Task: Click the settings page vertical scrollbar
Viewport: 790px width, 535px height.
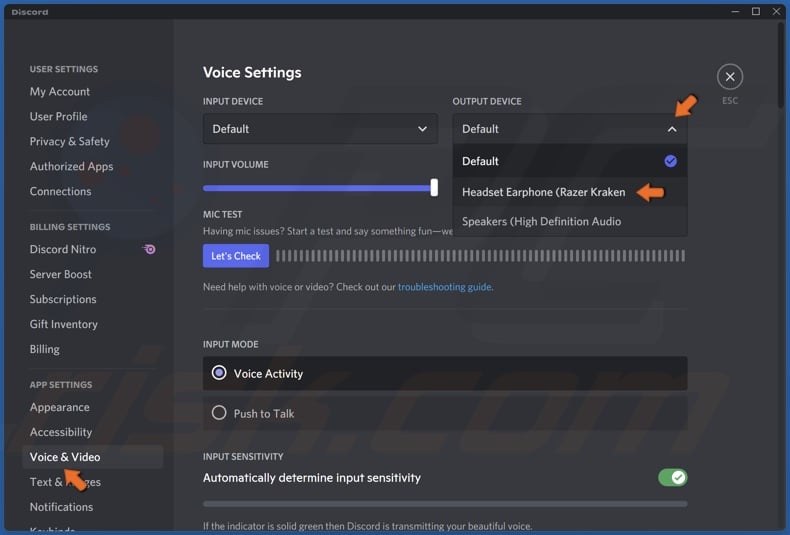Action: [780, 65]
